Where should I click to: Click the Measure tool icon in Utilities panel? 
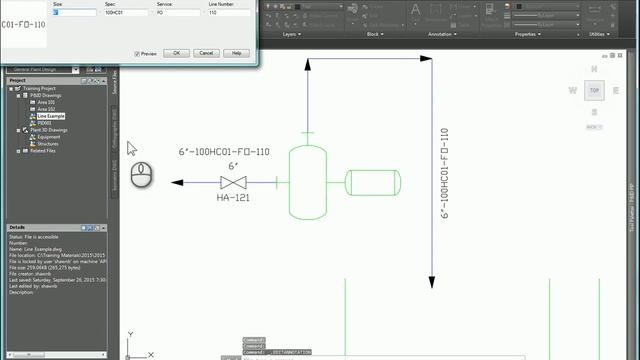(595, 9)
